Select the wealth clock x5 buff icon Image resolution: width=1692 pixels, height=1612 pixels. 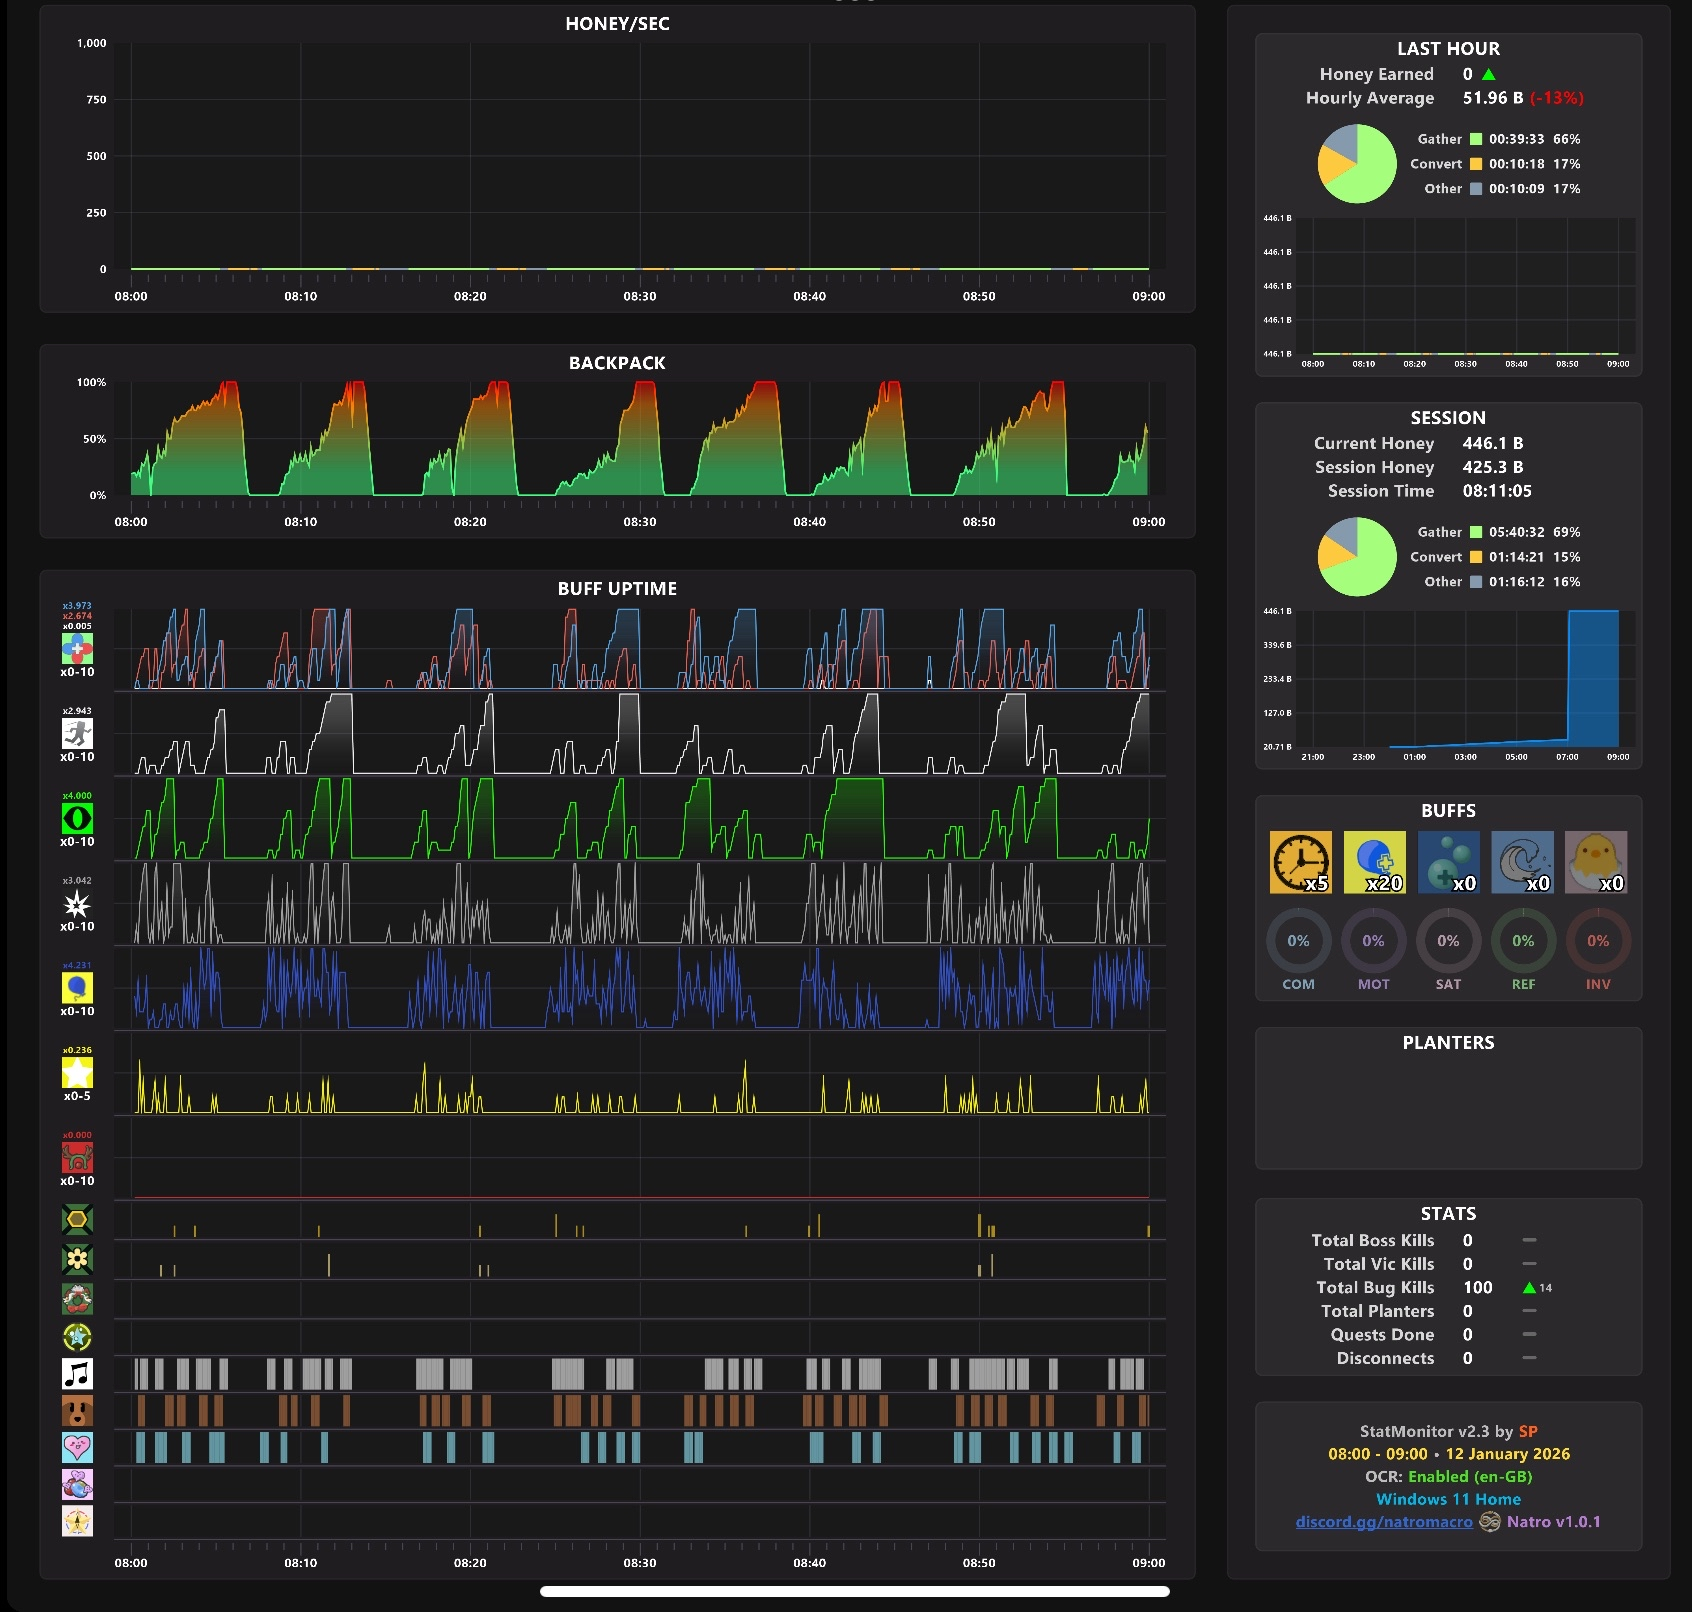1301,862
